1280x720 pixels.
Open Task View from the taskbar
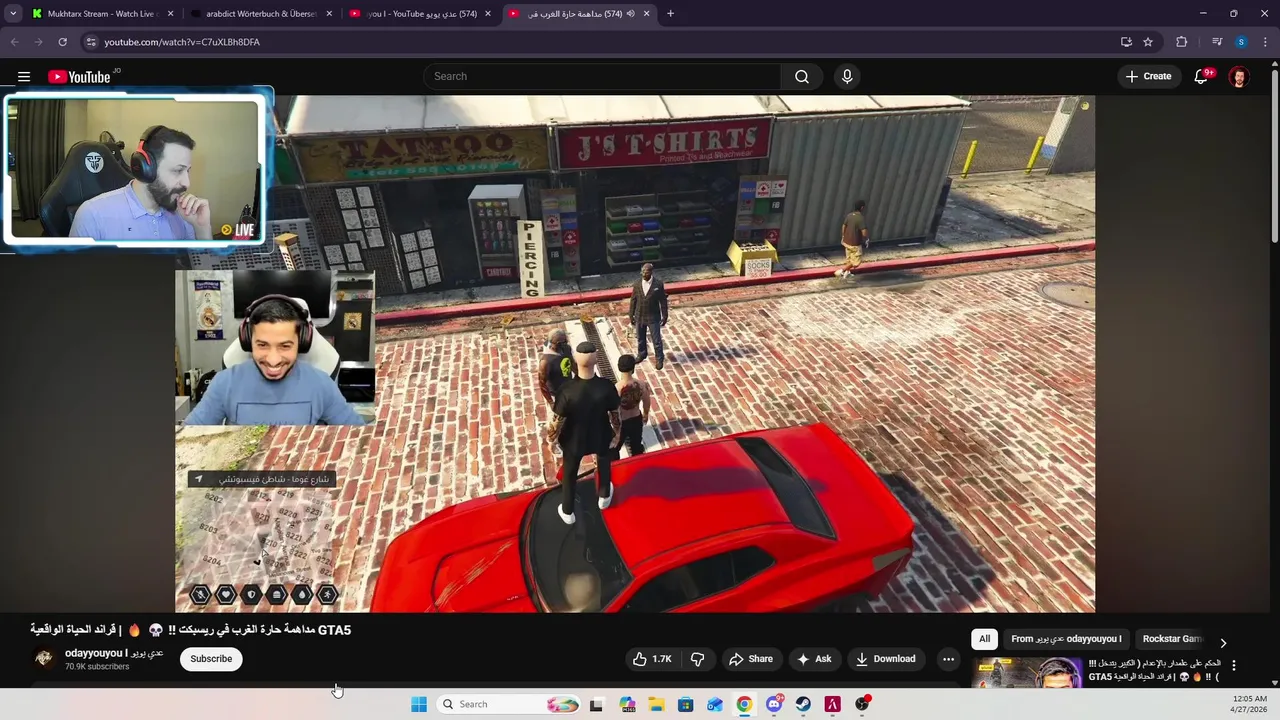pyautogui.click(x=596, y=704)
